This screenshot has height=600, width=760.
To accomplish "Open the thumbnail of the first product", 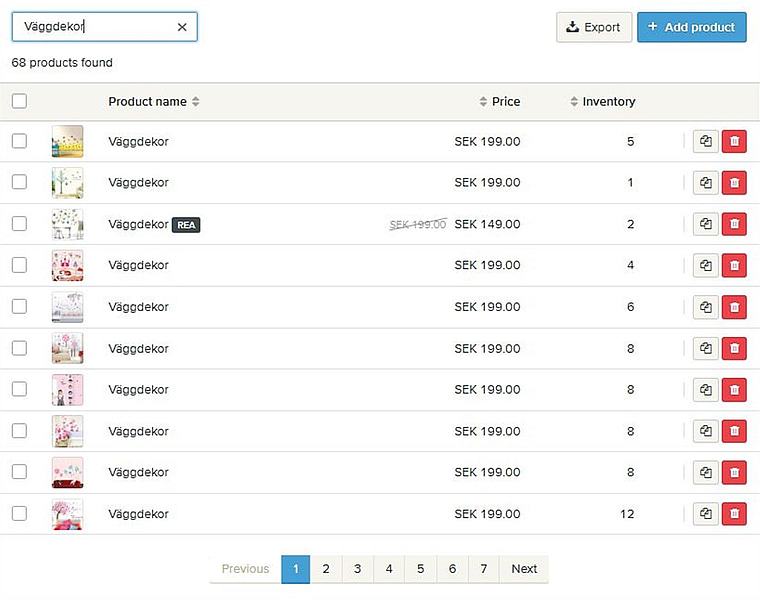I will point(67,142).
